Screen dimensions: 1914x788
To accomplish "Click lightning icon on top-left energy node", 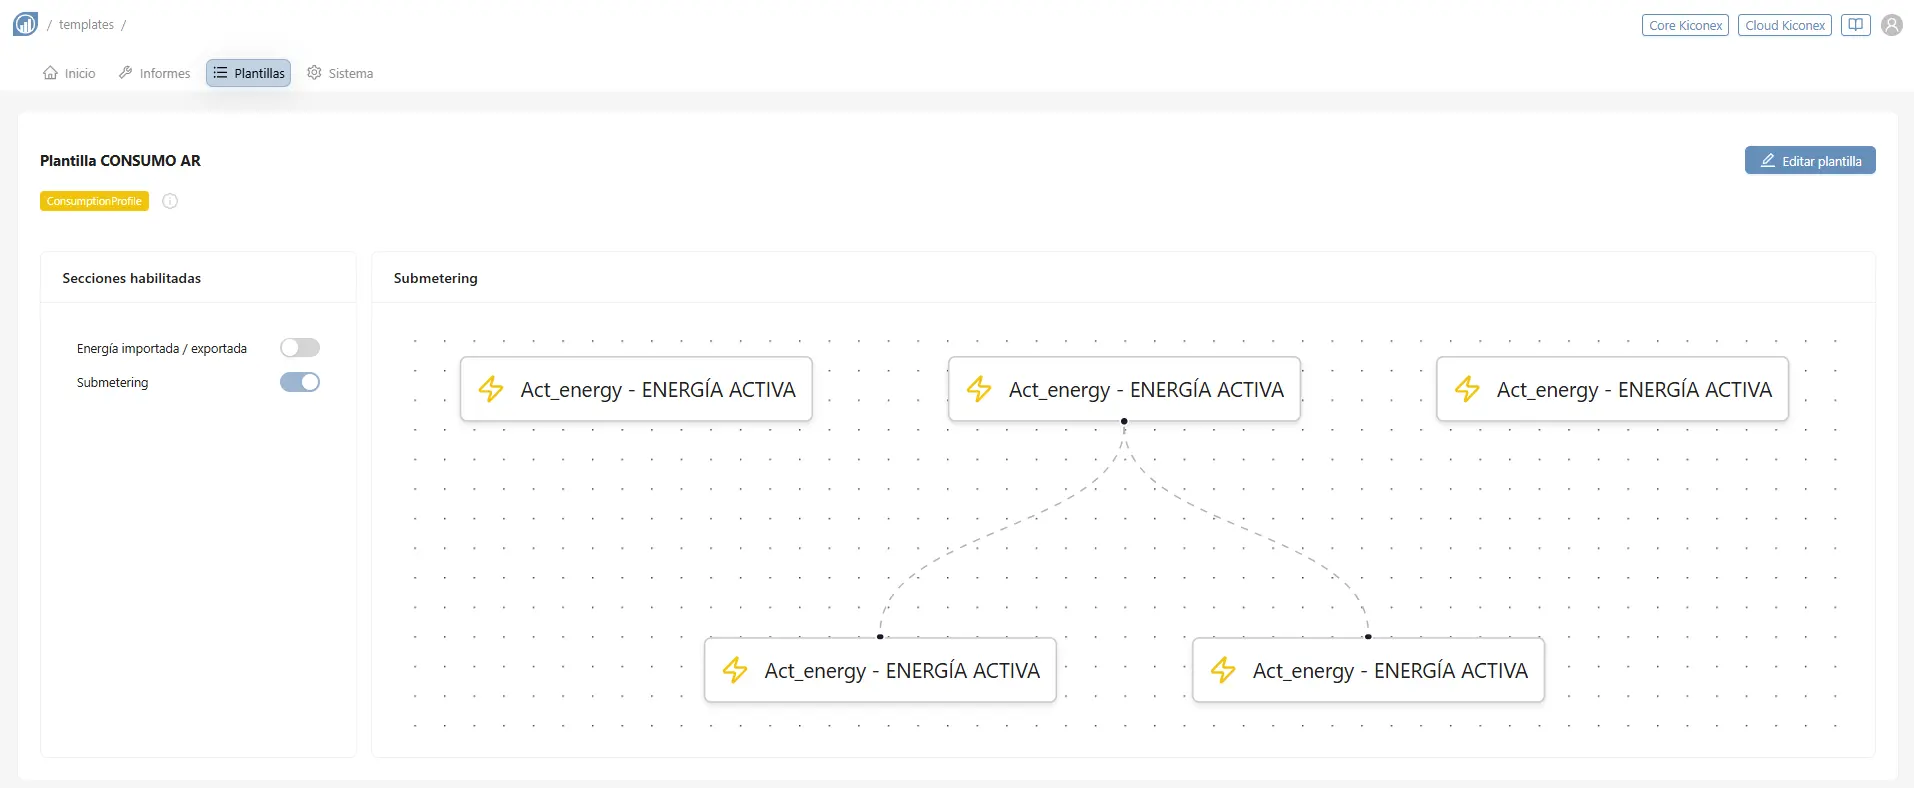I will click(x=491, y=389).
